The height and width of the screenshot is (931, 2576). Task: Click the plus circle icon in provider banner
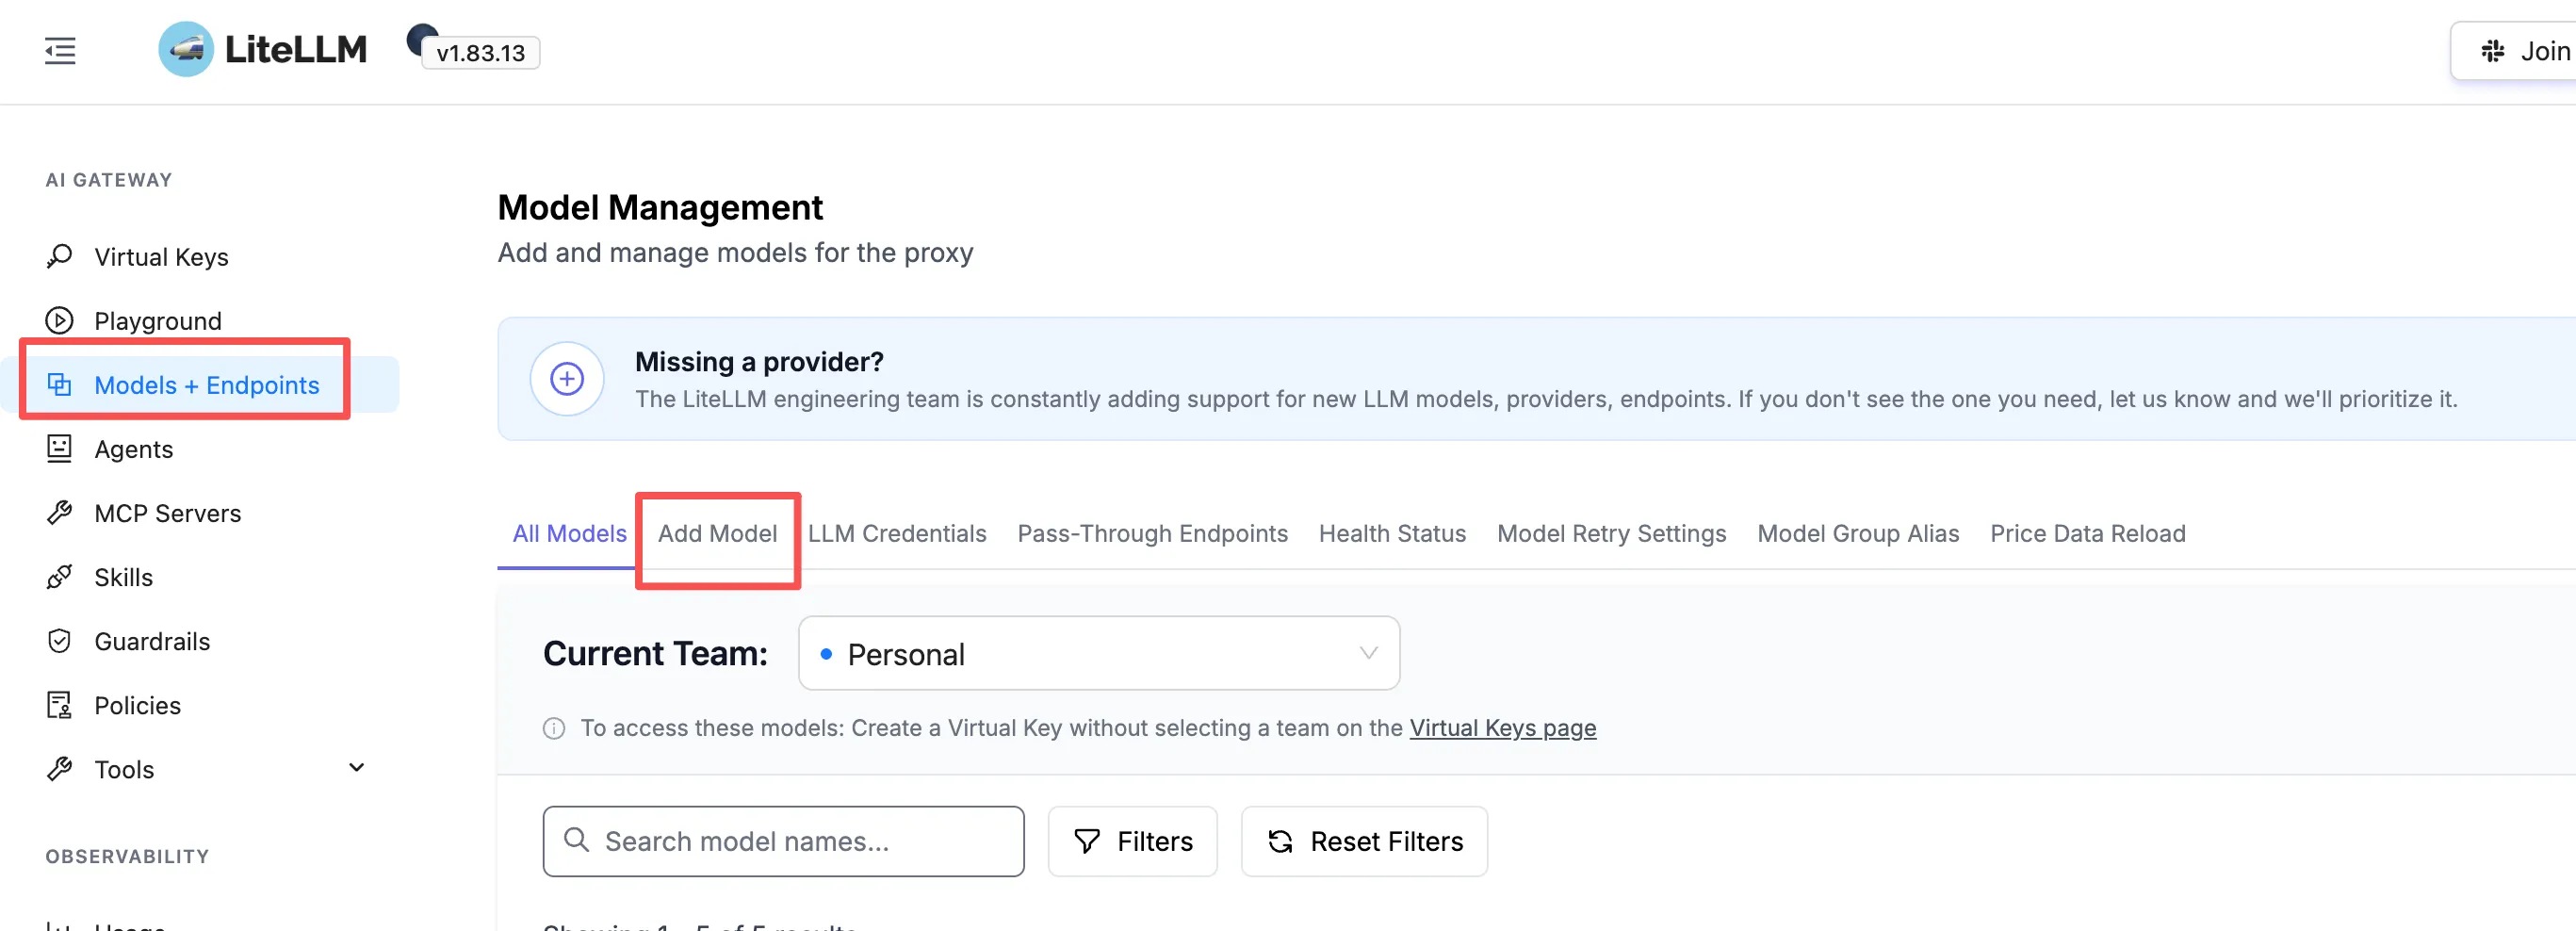coord(567,379)
